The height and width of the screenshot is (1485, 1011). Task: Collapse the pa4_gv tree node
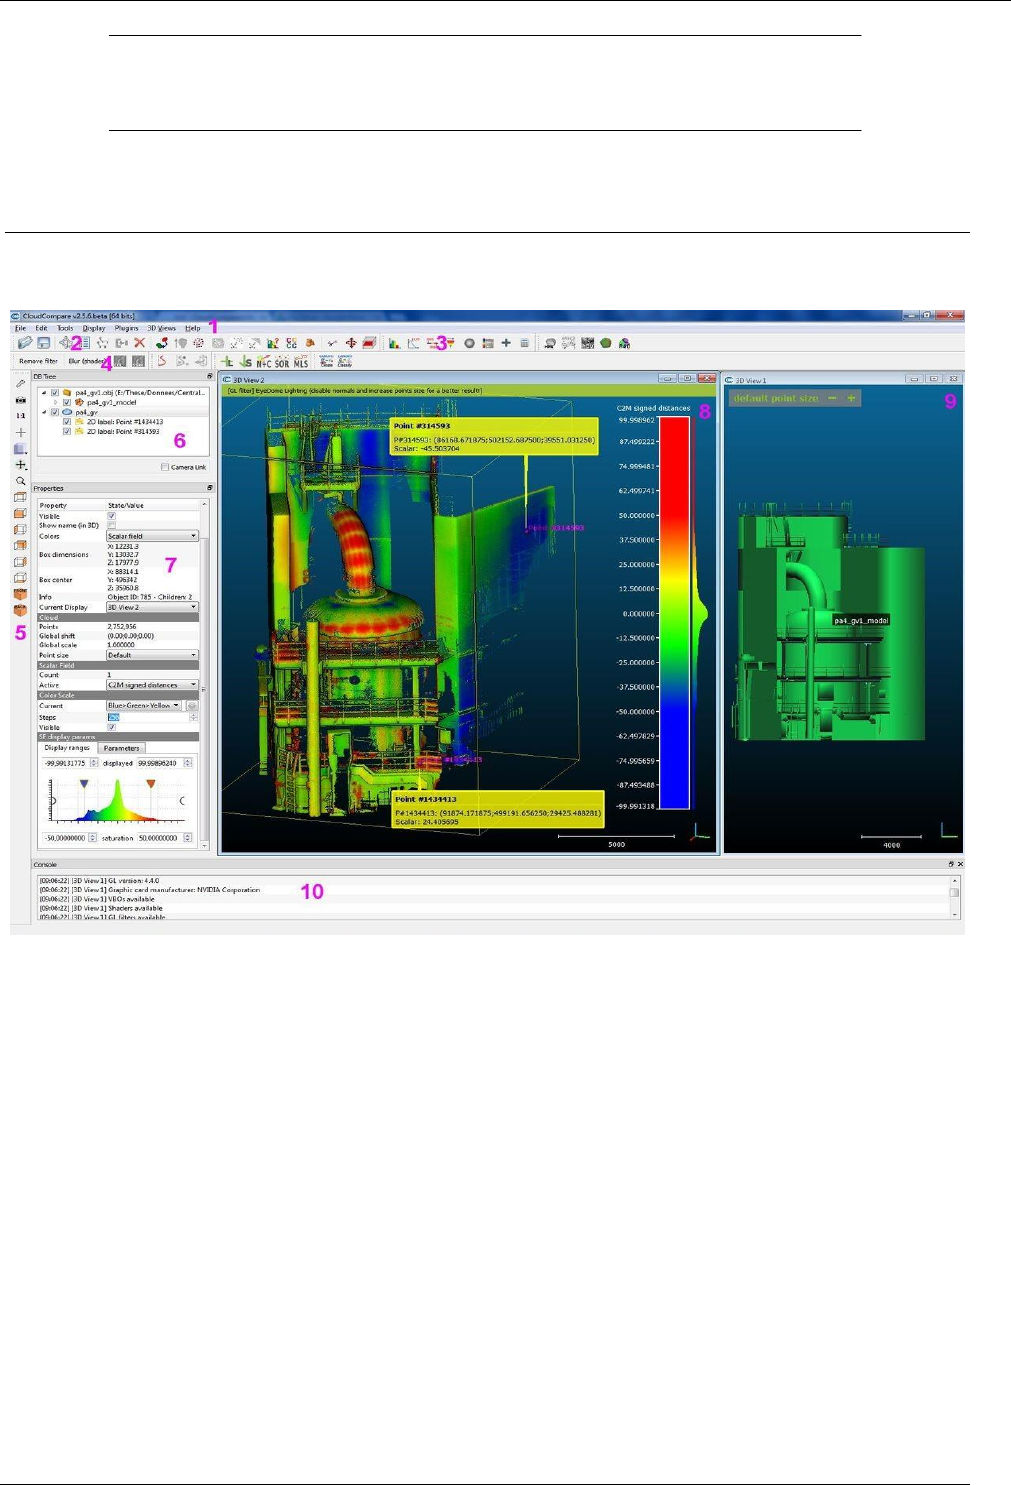(x=44, y=412)
